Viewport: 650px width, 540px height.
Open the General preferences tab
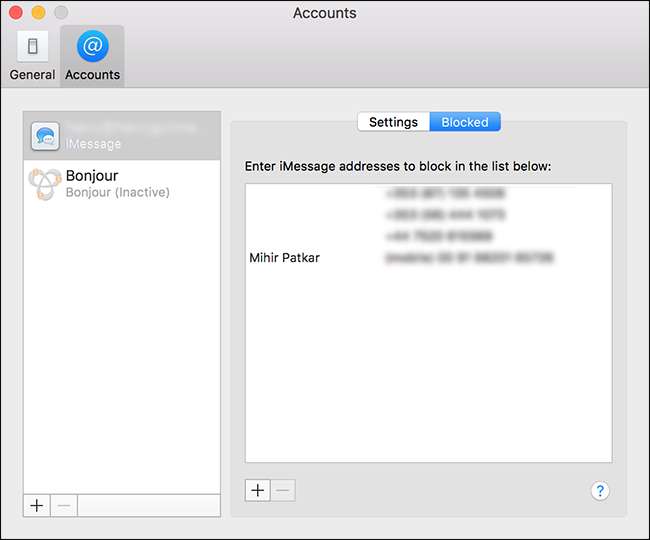(x=32, y=56)
